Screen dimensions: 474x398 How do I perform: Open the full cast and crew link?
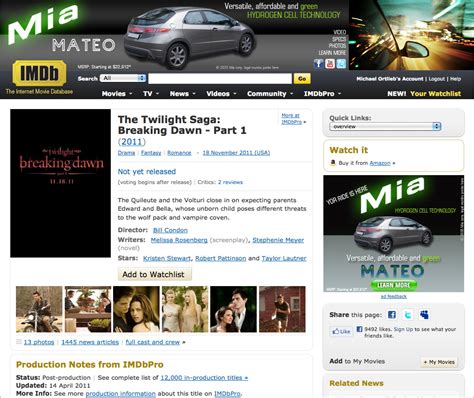tap(153, 342)
